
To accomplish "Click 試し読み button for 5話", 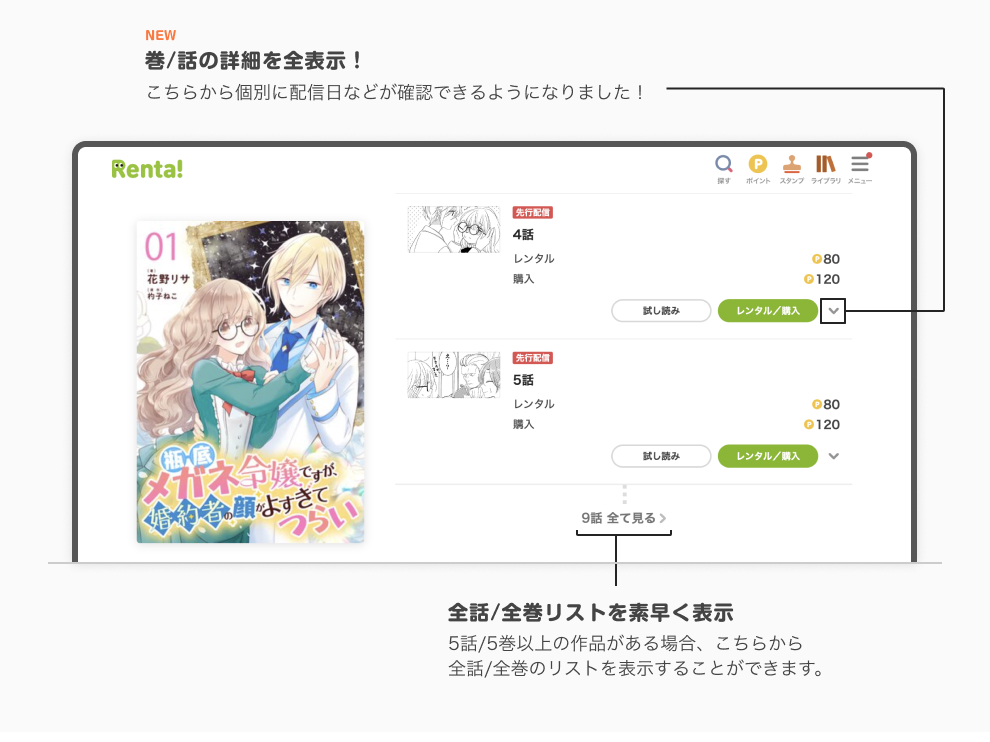I will coord(661,456).
